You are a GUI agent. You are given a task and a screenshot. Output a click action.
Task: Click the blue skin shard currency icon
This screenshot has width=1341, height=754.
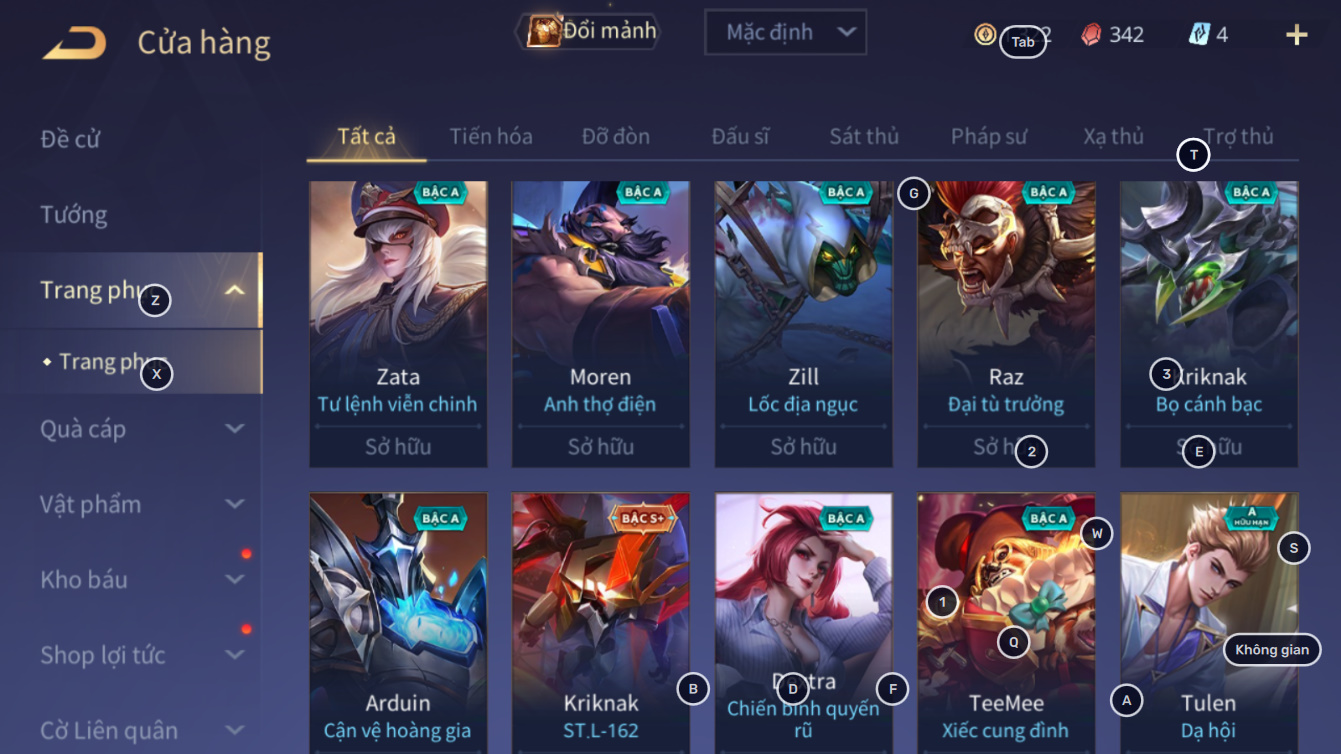click(x=1199, y=35)
